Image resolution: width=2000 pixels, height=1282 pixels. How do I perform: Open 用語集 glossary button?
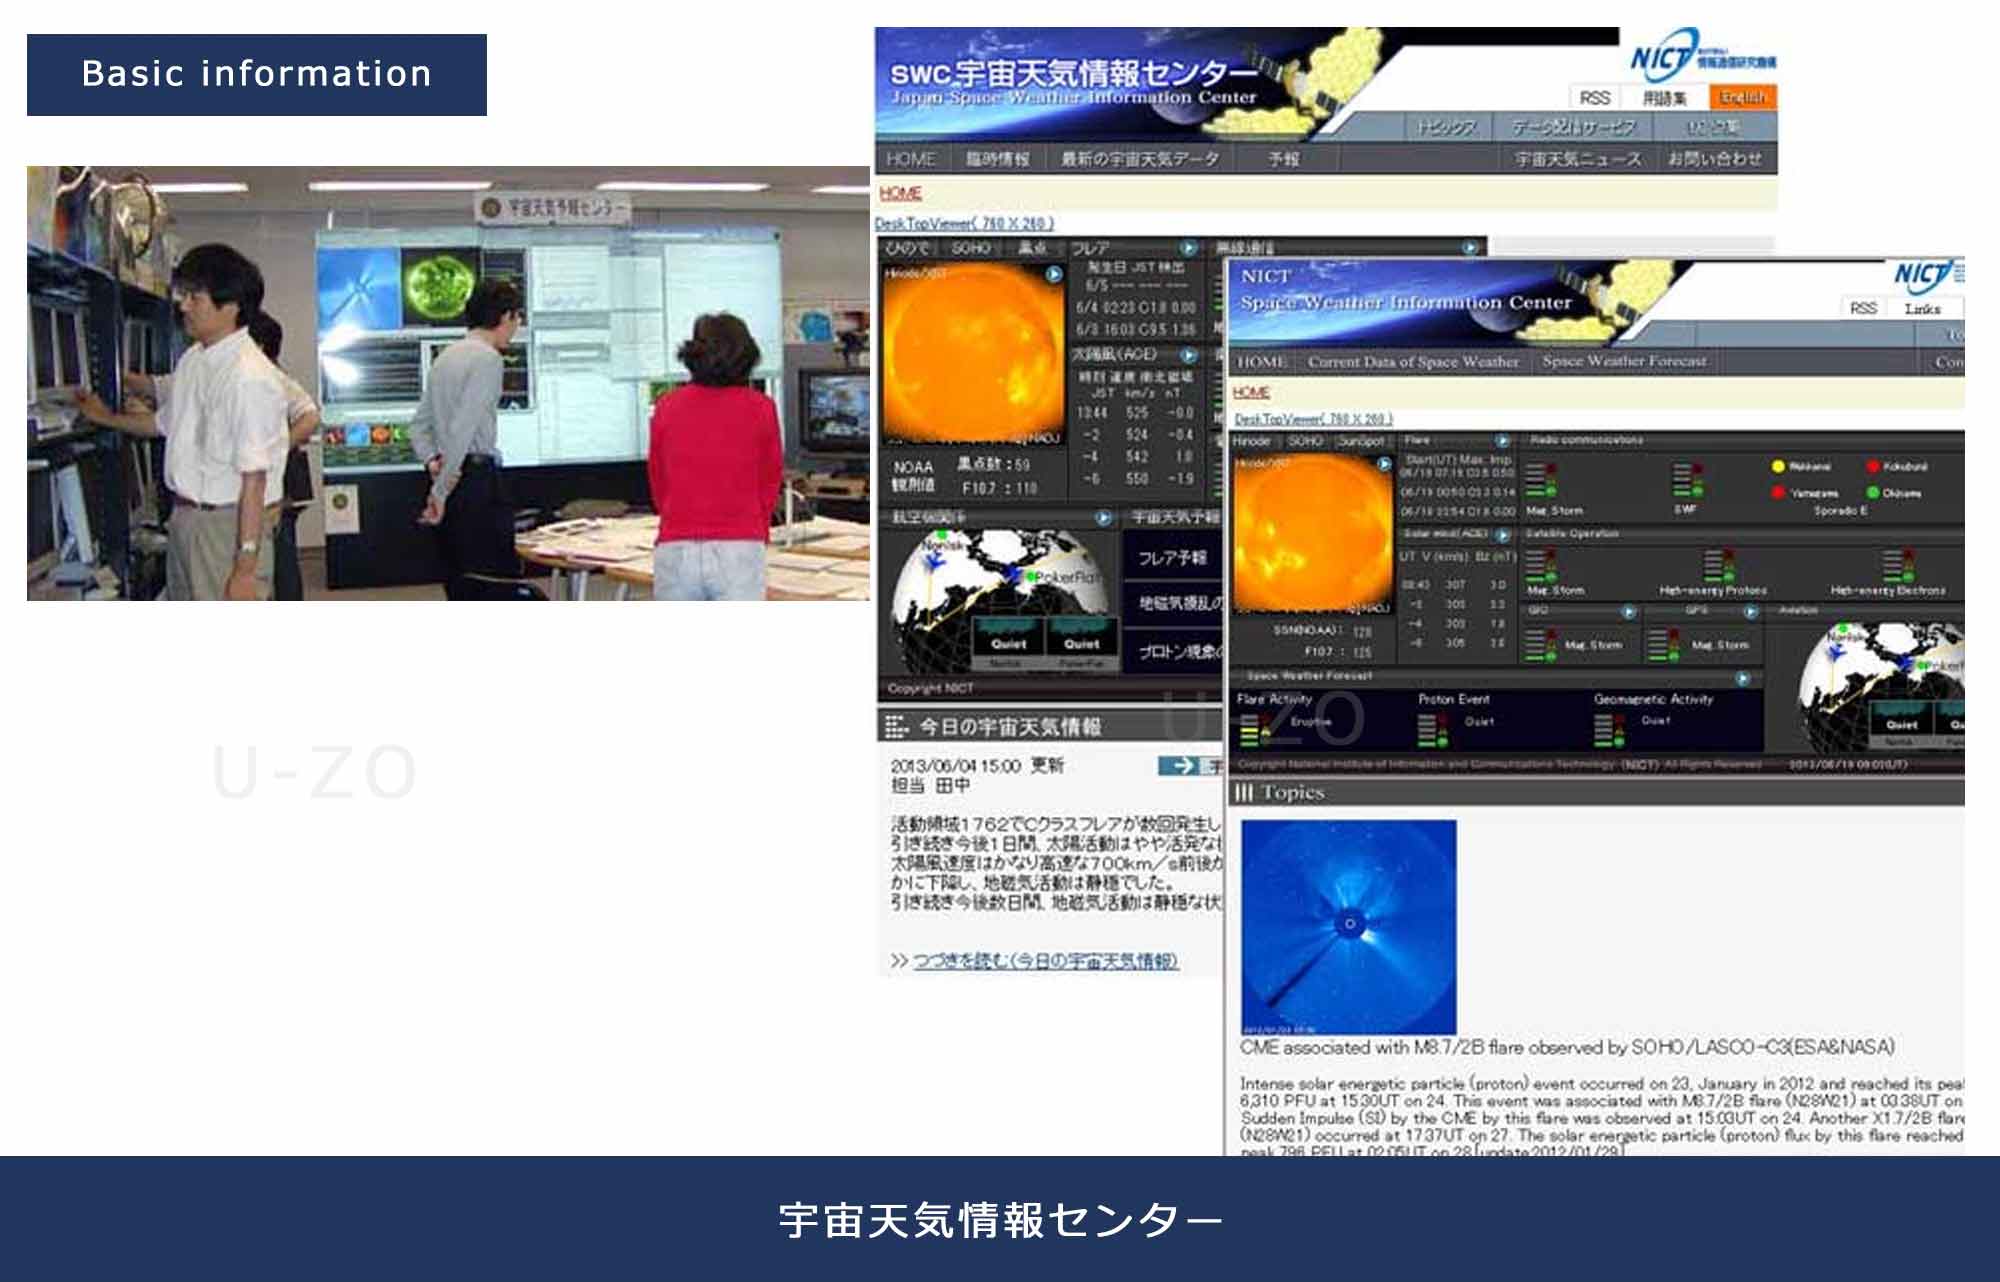(x=1665, y=97)
